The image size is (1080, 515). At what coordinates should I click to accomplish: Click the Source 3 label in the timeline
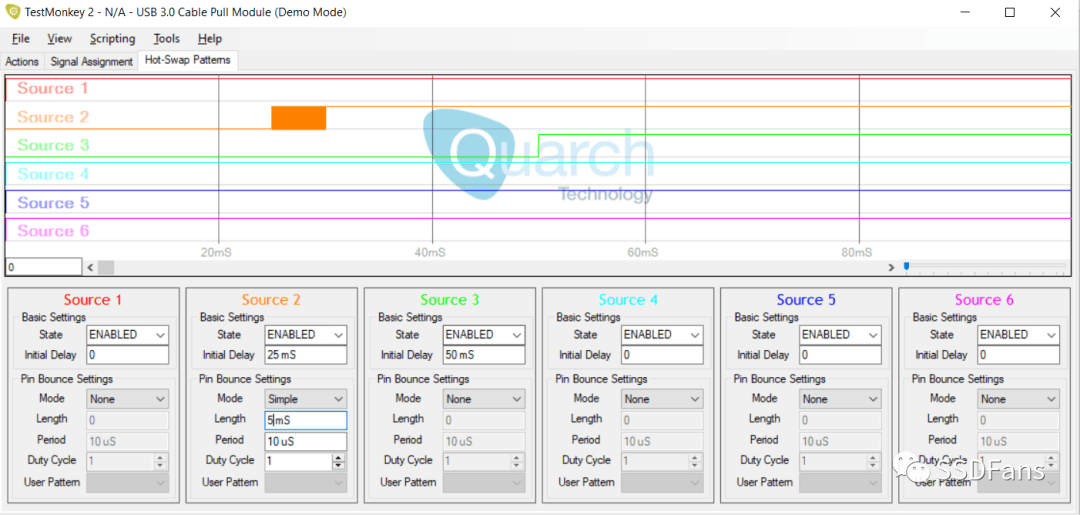[x=54, y=145]
